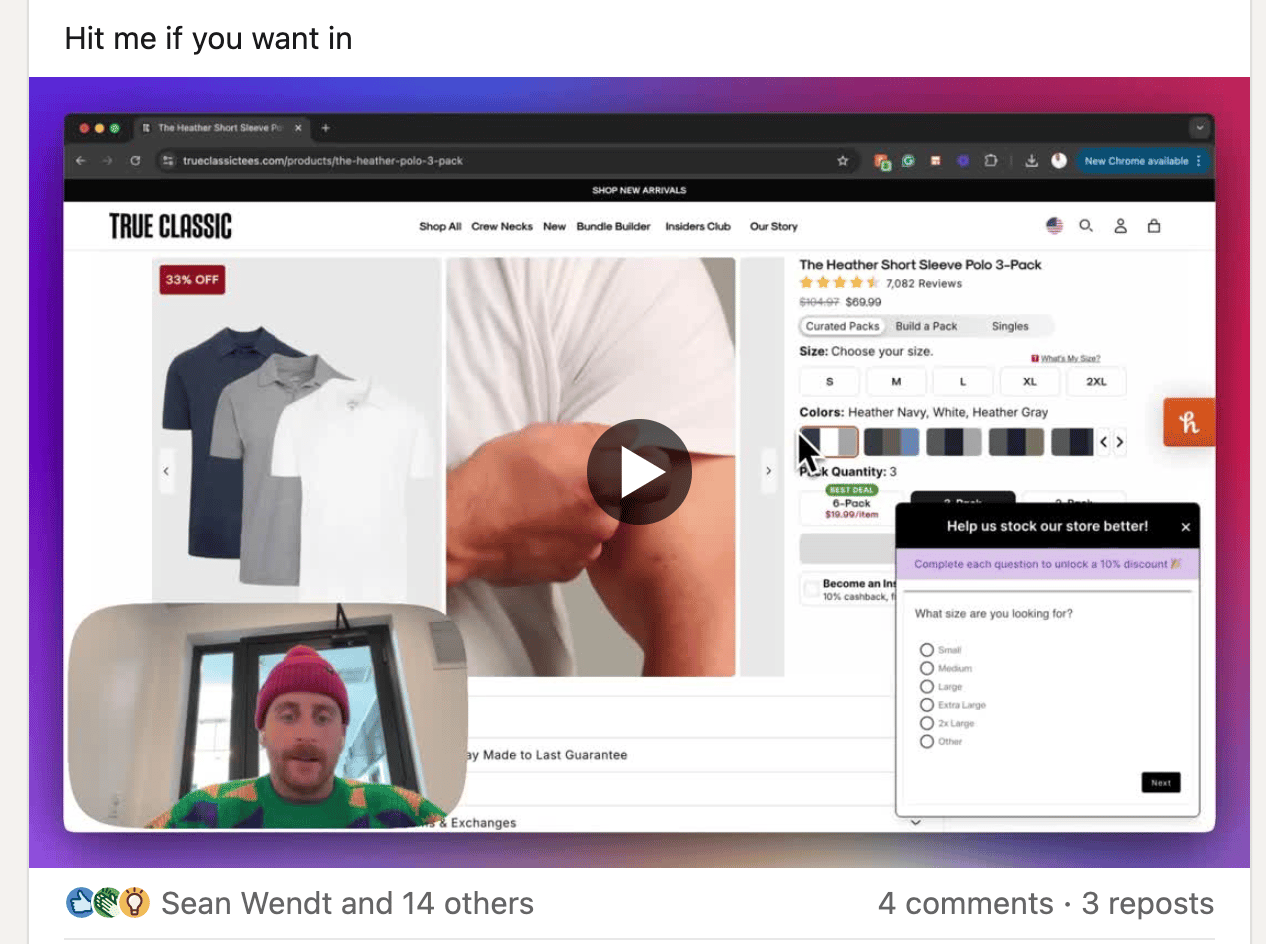The width and height of the screenshot is (1266, 944).
Task: Select the Build a Pack tab
Action: (x=926, y=326)
